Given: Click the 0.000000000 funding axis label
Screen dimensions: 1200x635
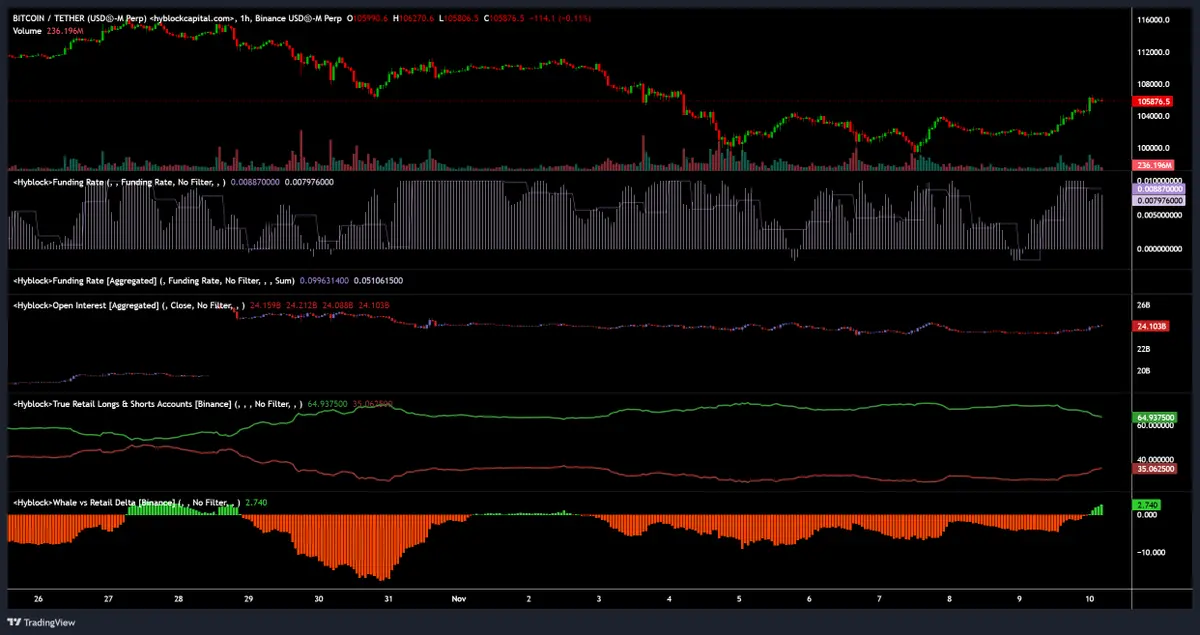Looking at the screenshot, I should point(1160,248).
